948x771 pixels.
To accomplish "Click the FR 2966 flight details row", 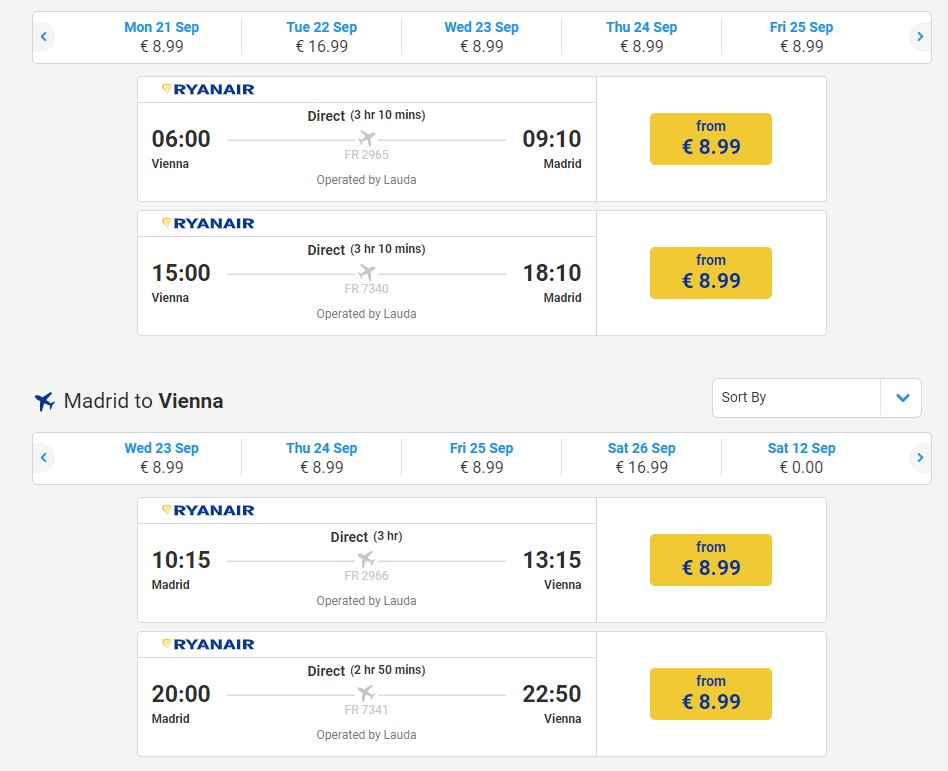I will pos(366,573).
